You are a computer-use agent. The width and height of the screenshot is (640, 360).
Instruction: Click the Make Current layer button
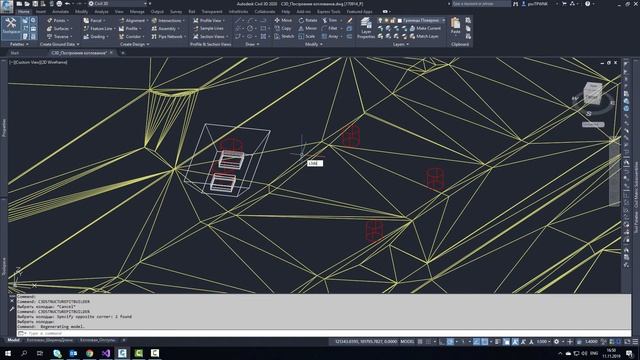tap(424, 28)
